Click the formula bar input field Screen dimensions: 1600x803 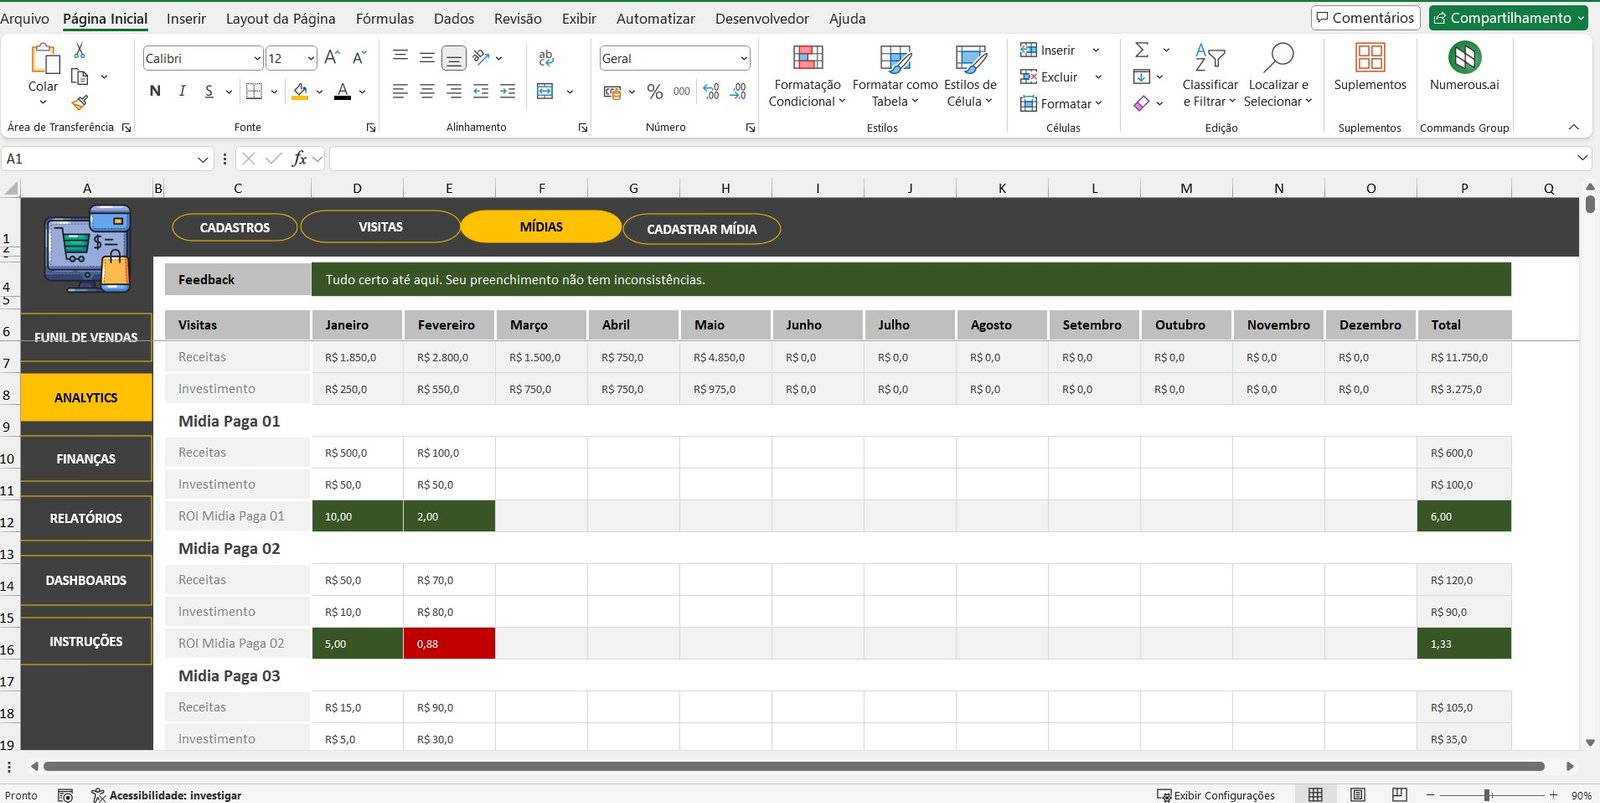950,159
